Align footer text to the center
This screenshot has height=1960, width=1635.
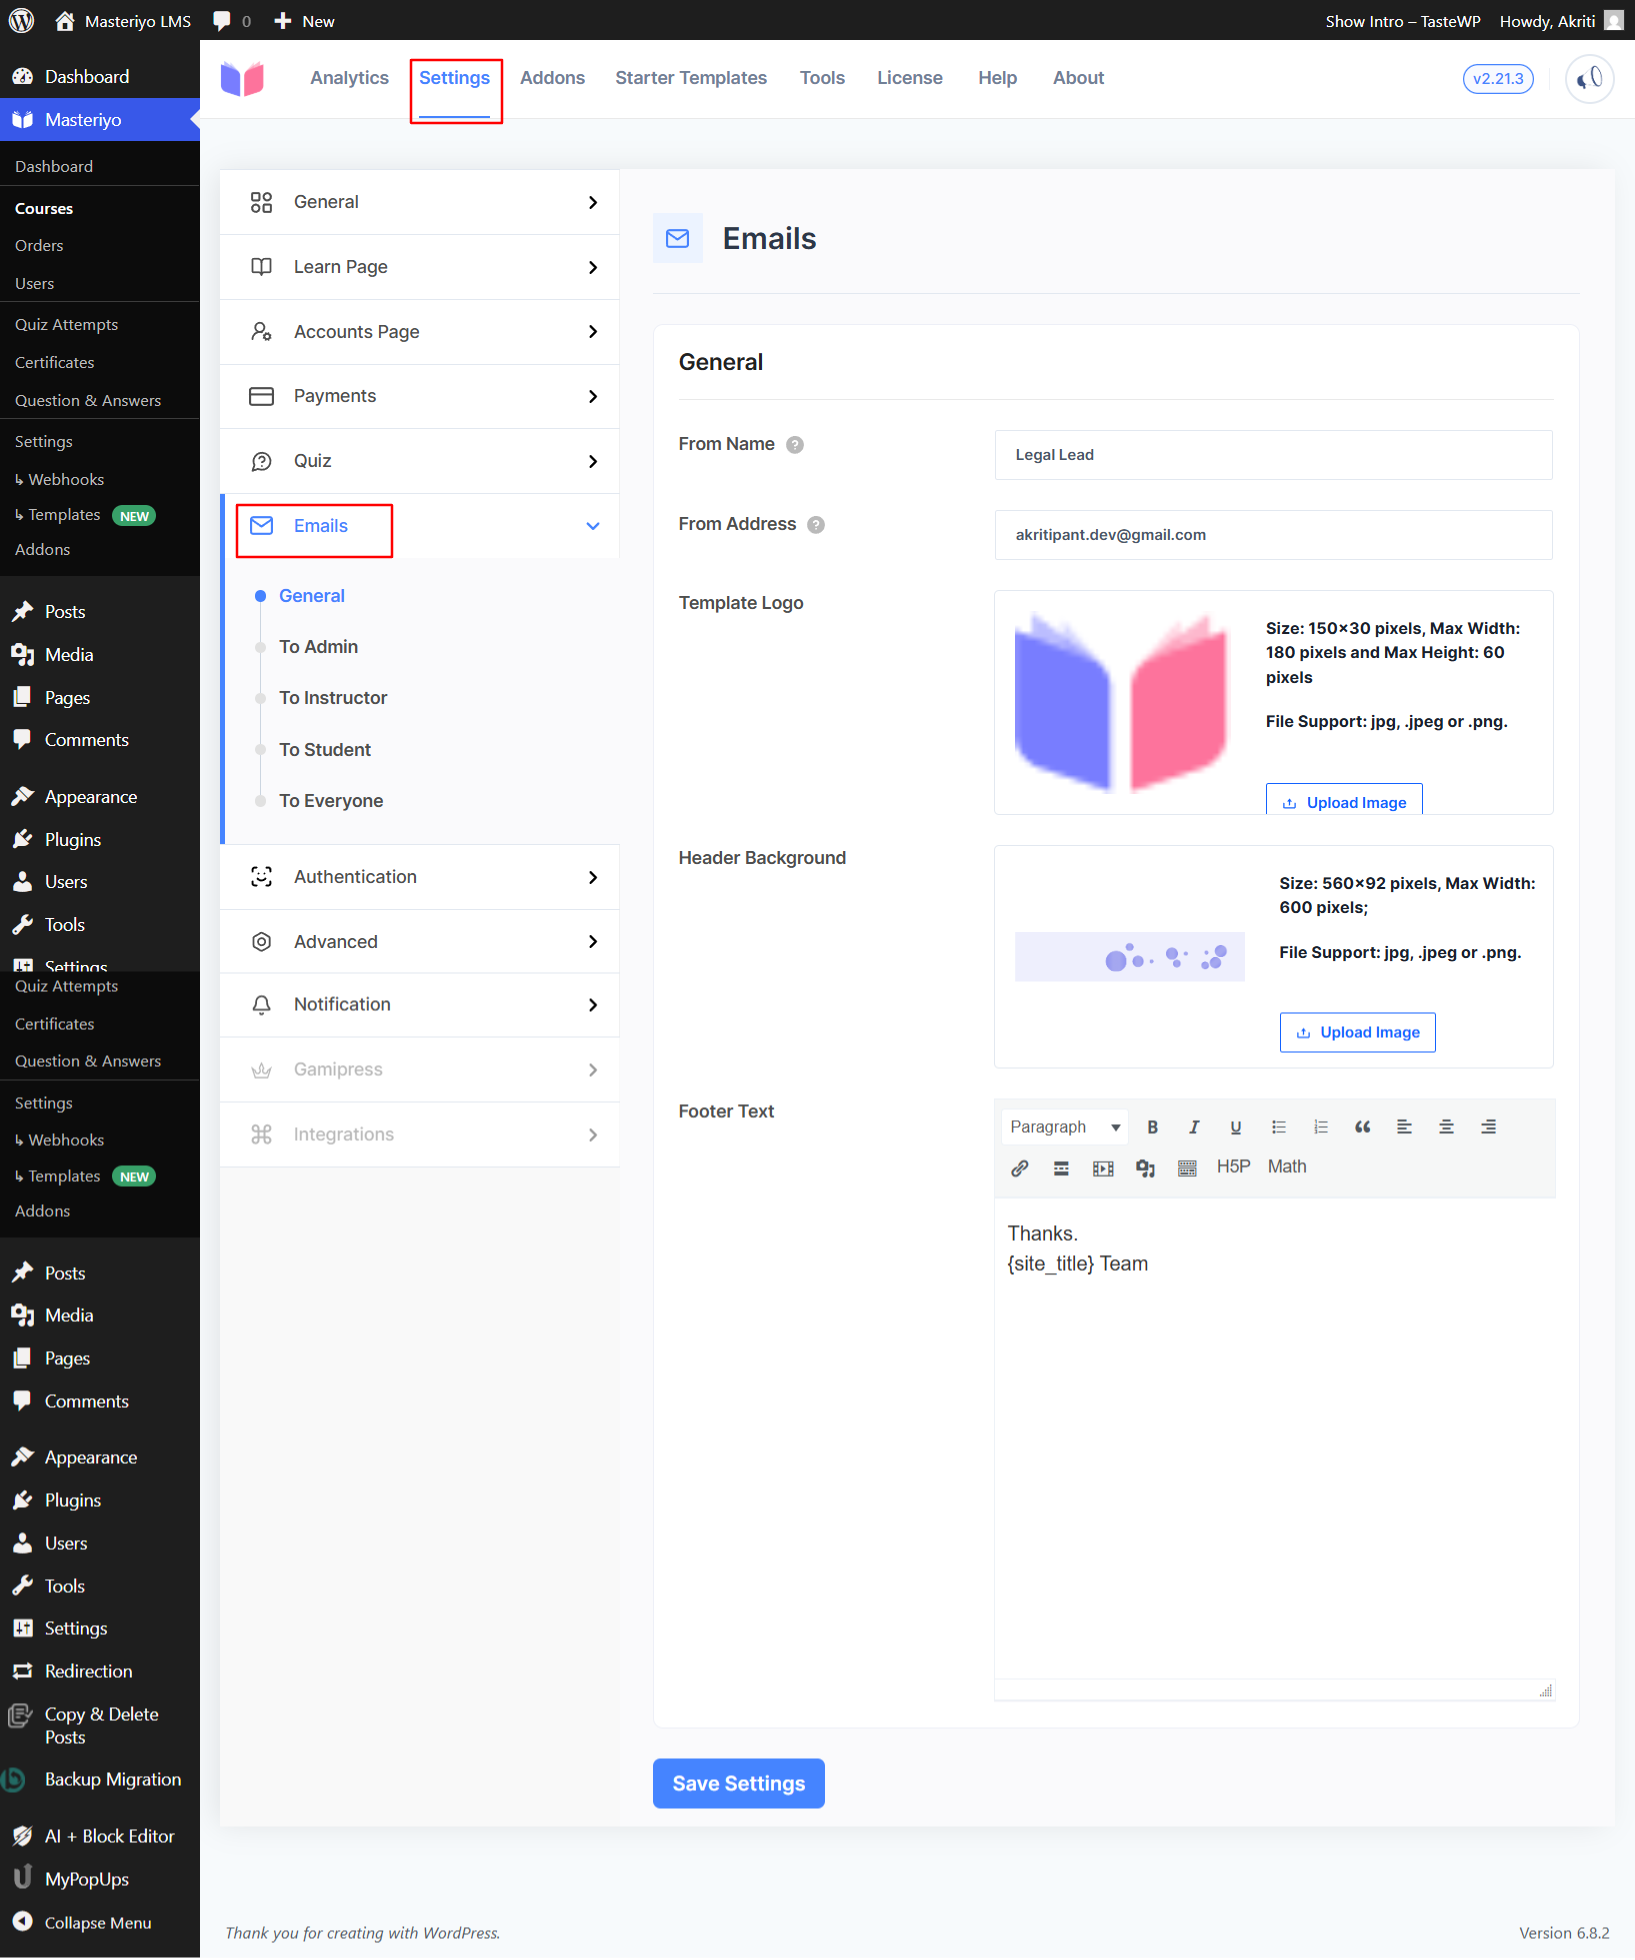[x=1446, y=1126]
